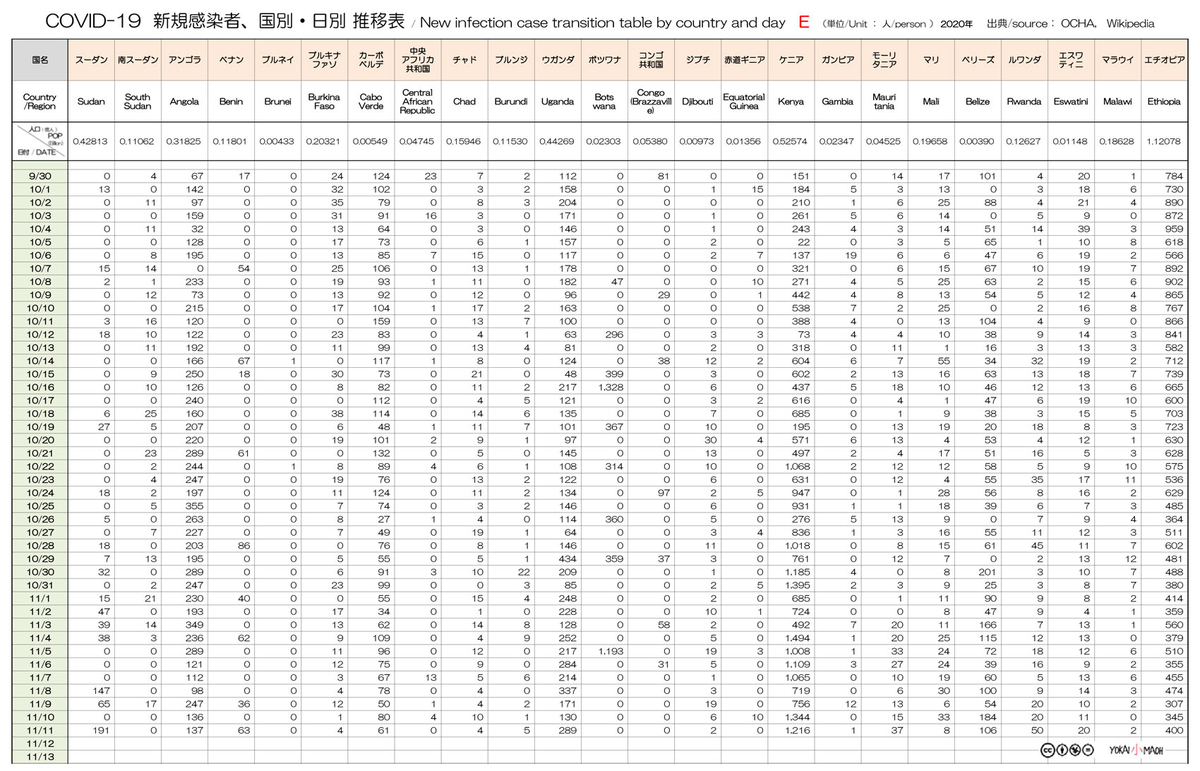This screenshot has width=1200, height=771.
Task: Select Sudan value 191 on 11/11
Action: coord(102,731)
